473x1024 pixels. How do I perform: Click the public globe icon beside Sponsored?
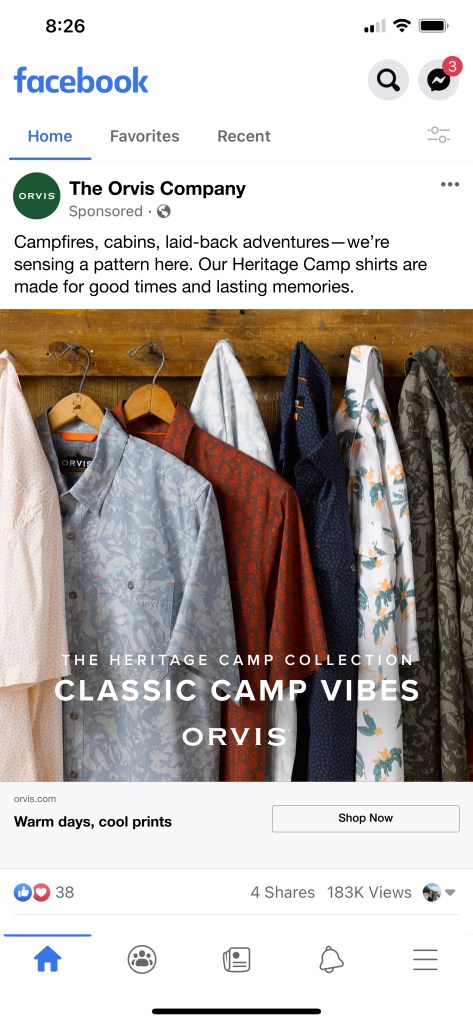click(164, 211)
